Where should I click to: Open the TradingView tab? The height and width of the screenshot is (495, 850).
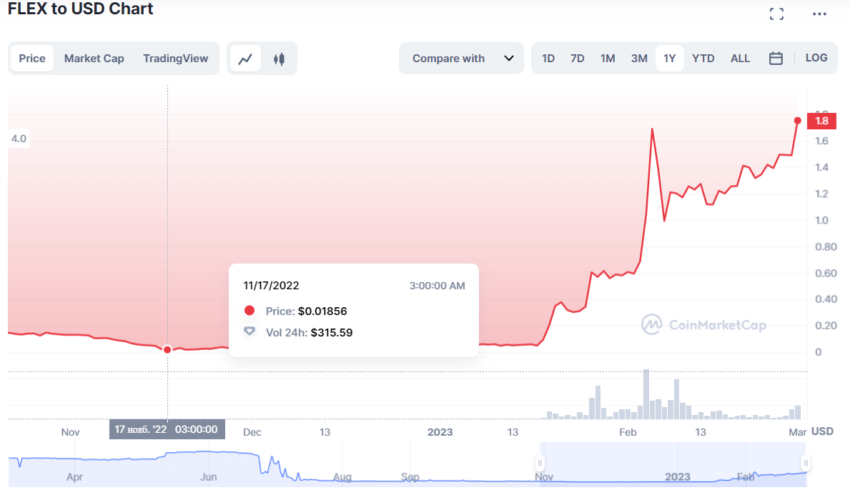[175, 58]
